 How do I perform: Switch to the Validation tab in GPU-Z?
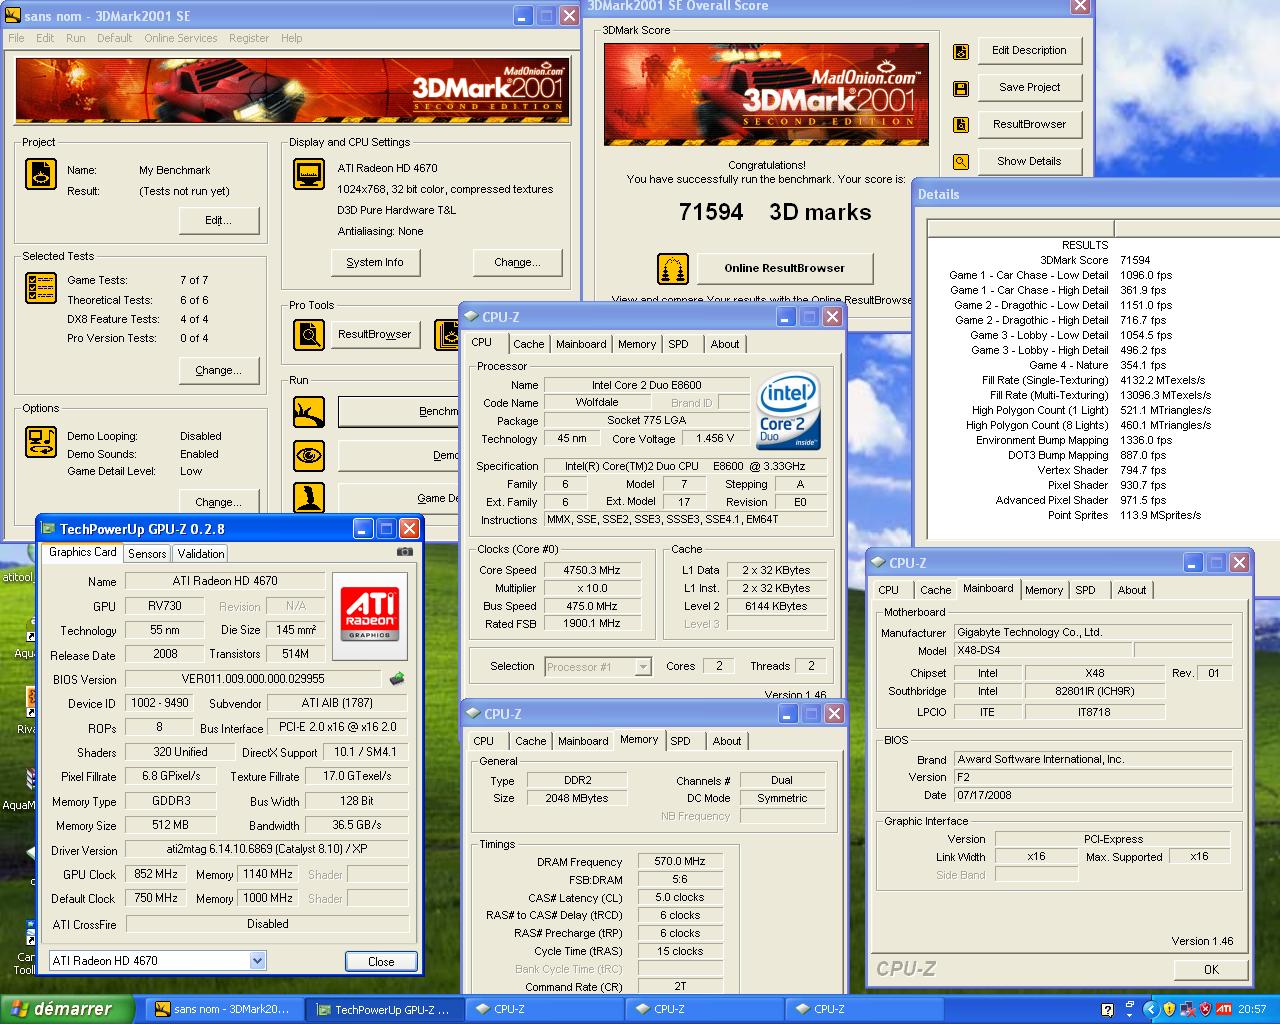201,553
